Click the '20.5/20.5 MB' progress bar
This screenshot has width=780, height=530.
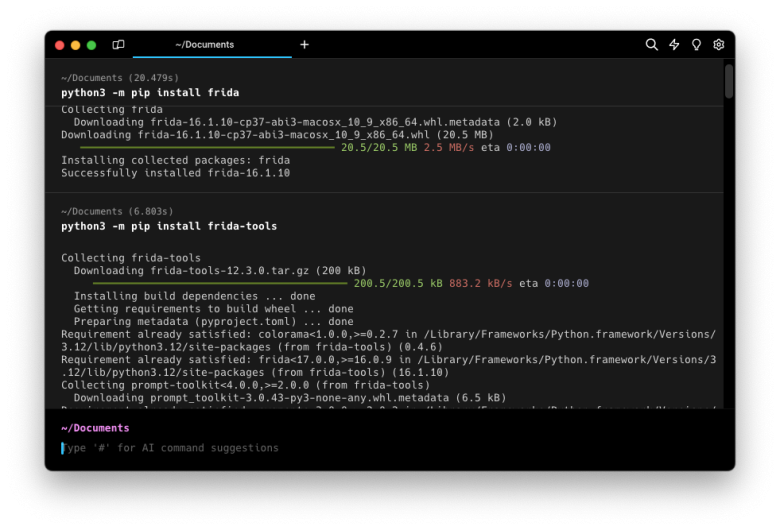tap(207, 147)
